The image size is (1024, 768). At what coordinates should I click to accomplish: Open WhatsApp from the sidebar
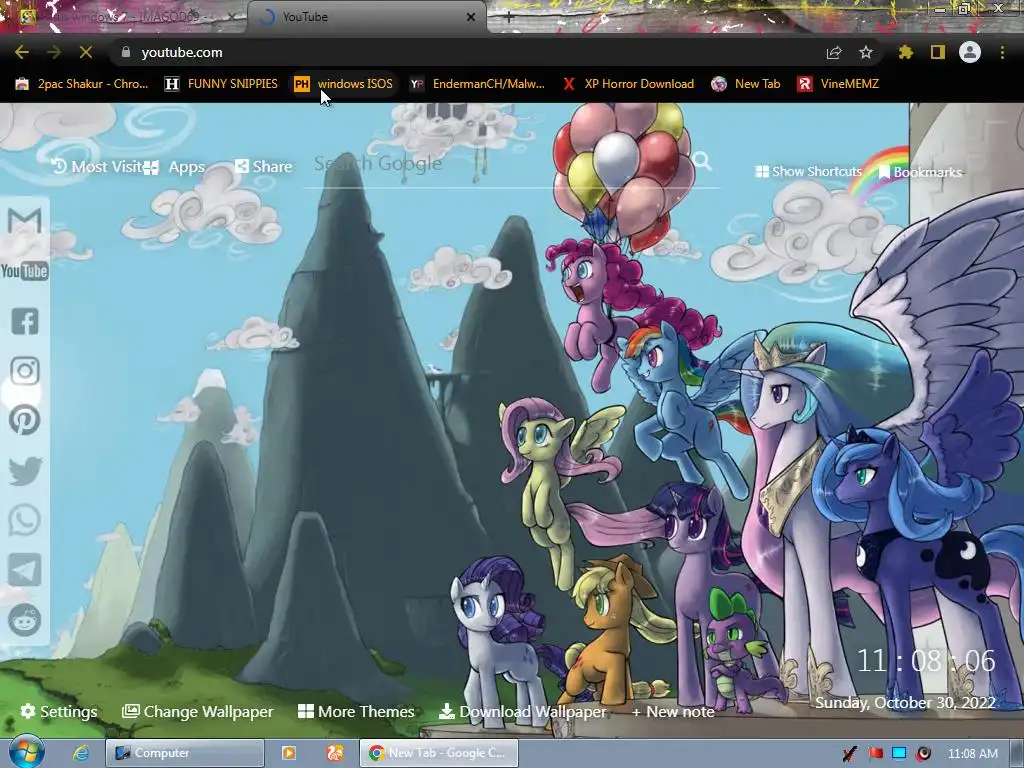[x=25, y=520]
